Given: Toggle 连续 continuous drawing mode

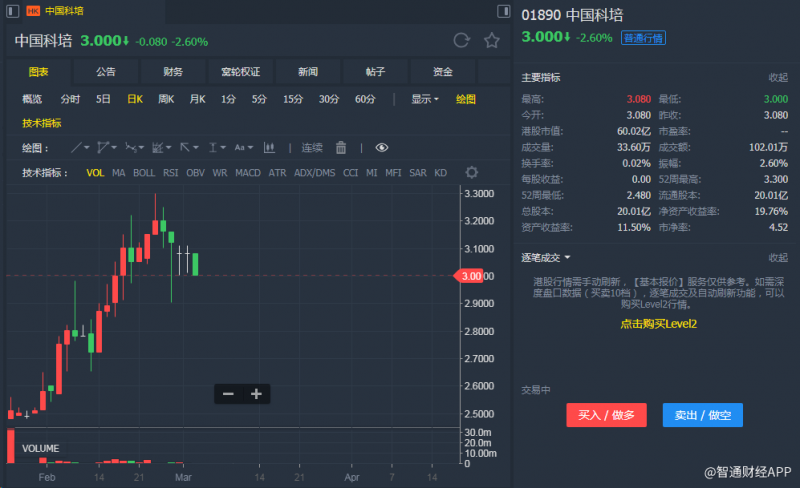Looking at the screenshot, I should pyautogui.click(x=312, y=148).
